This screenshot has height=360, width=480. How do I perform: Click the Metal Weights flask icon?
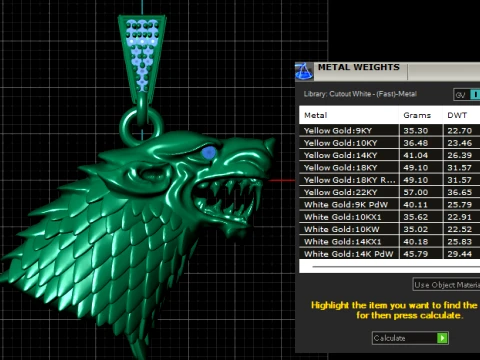[304, 72]
